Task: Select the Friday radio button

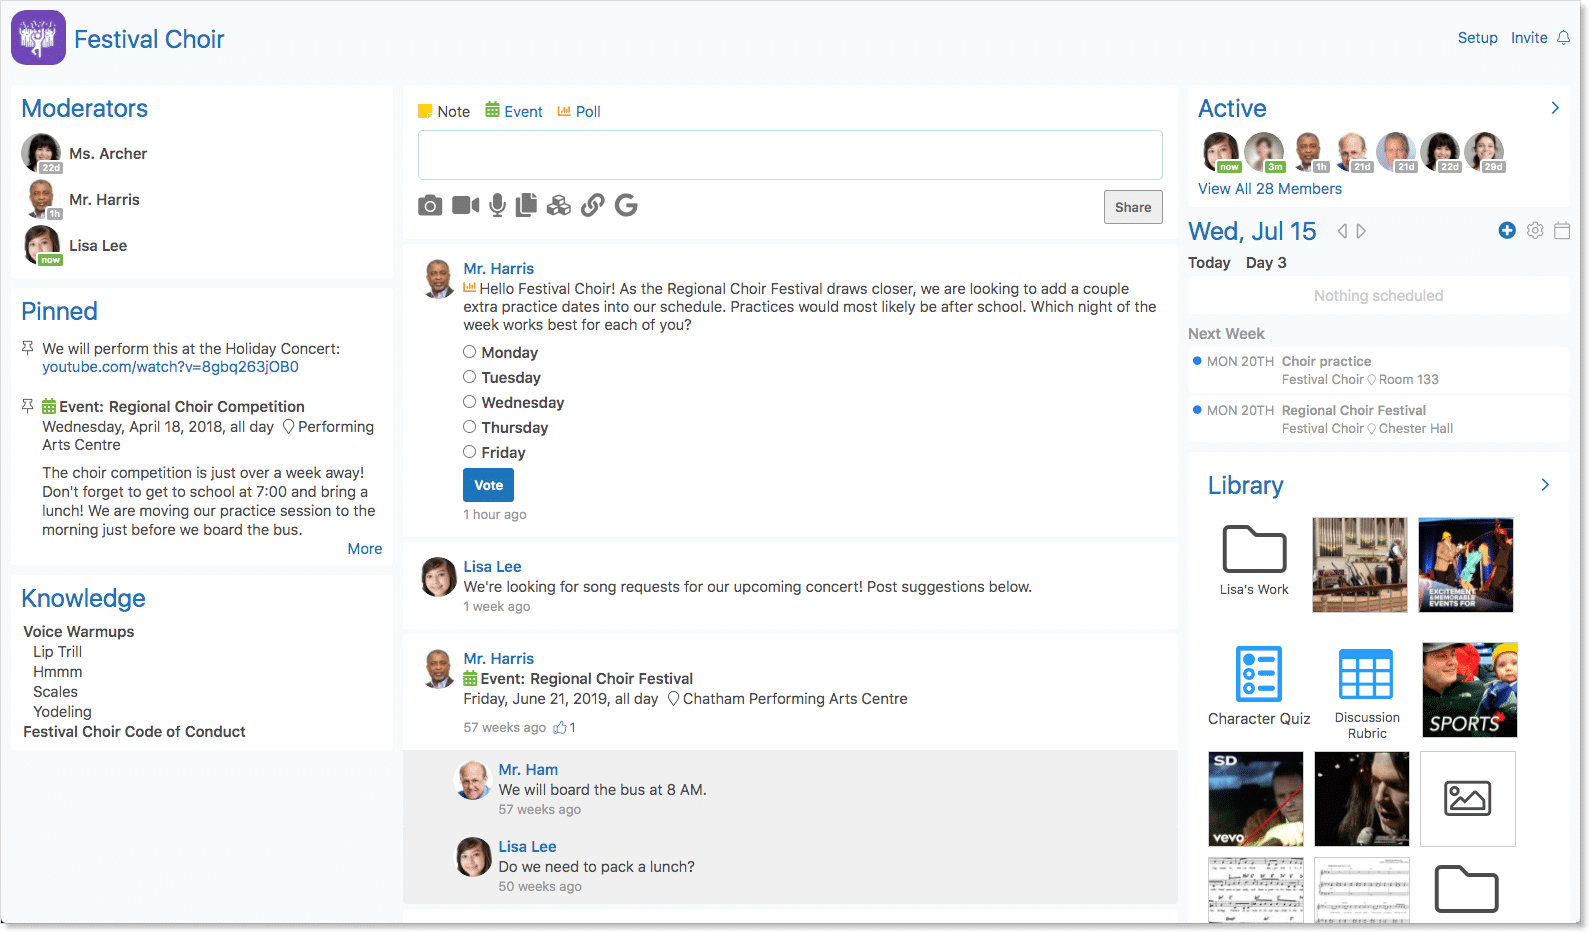Action: (x=469, y=452)
